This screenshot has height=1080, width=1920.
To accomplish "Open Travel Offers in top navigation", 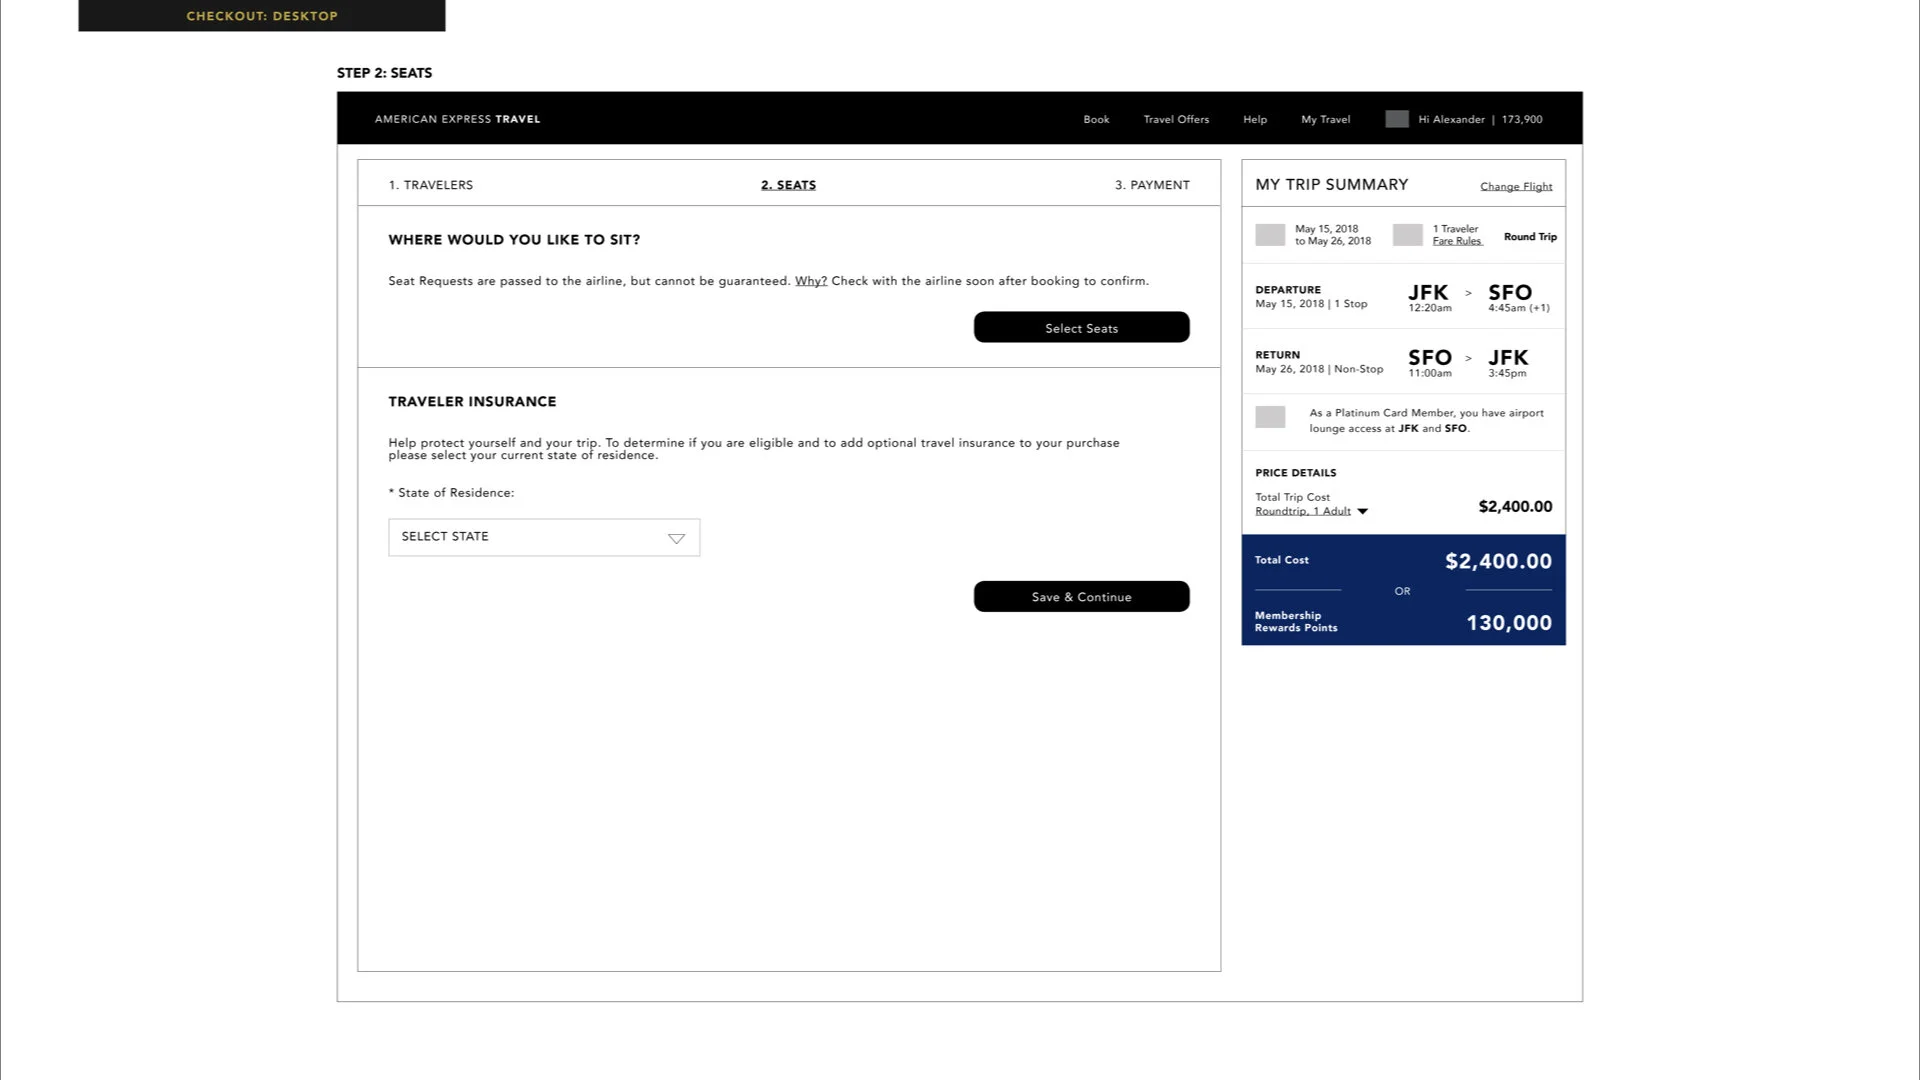I will 1176,119.
